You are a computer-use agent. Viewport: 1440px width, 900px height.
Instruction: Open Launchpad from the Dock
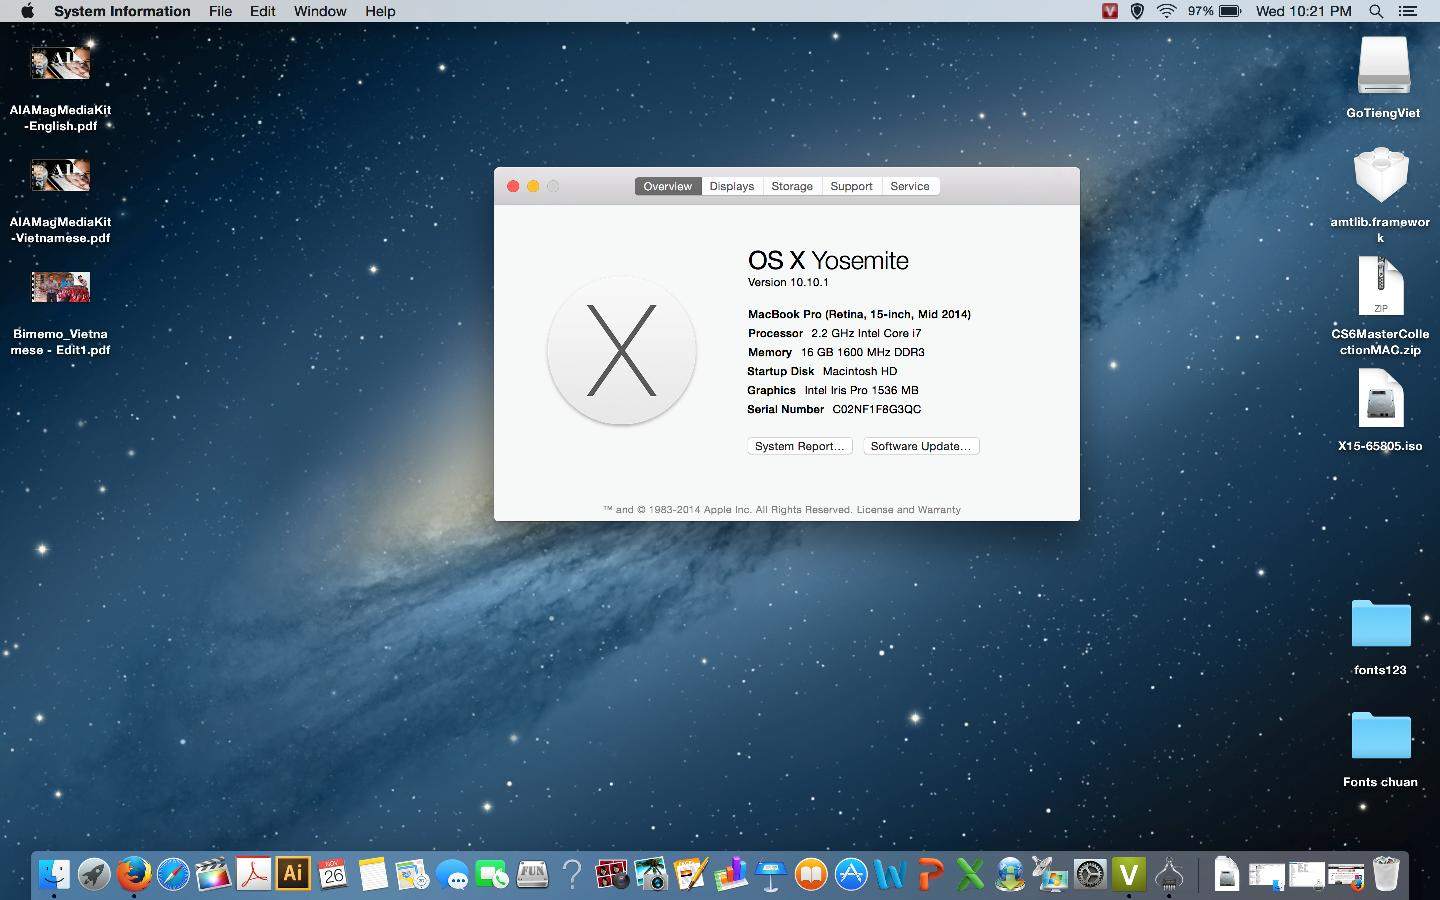pyautogui.click(x=94, y=874)
